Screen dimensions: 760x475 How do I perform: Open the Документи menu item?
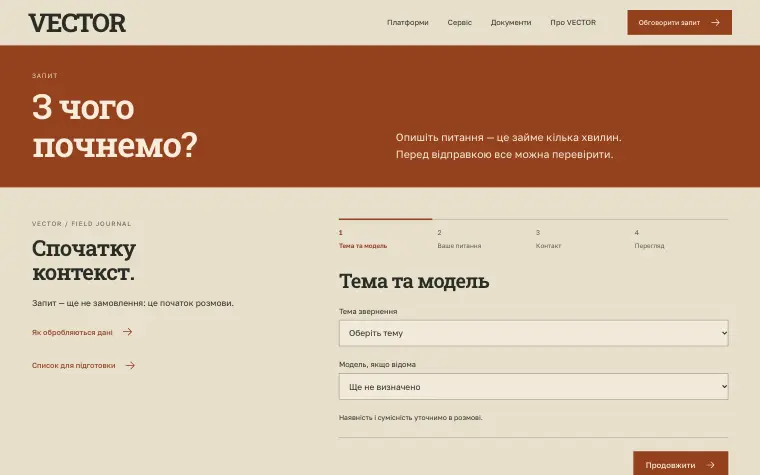point(511,23)
